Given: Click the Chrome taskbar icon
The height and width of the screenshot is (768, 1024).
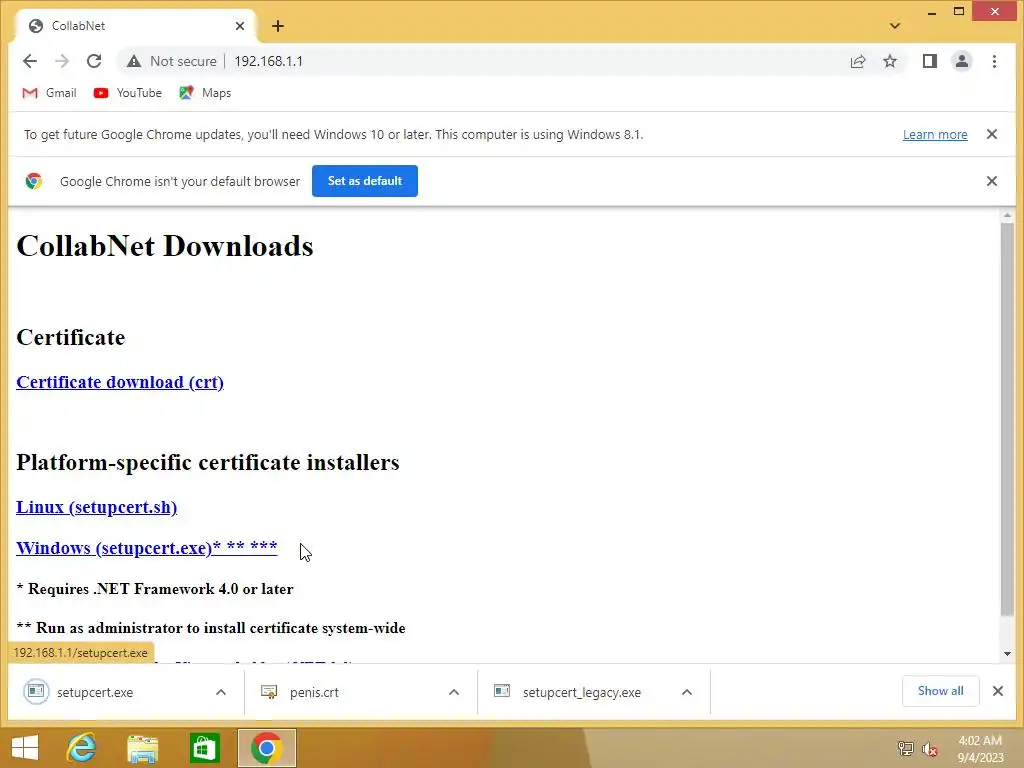Looking at the screenshot, I should pos(266,748).
